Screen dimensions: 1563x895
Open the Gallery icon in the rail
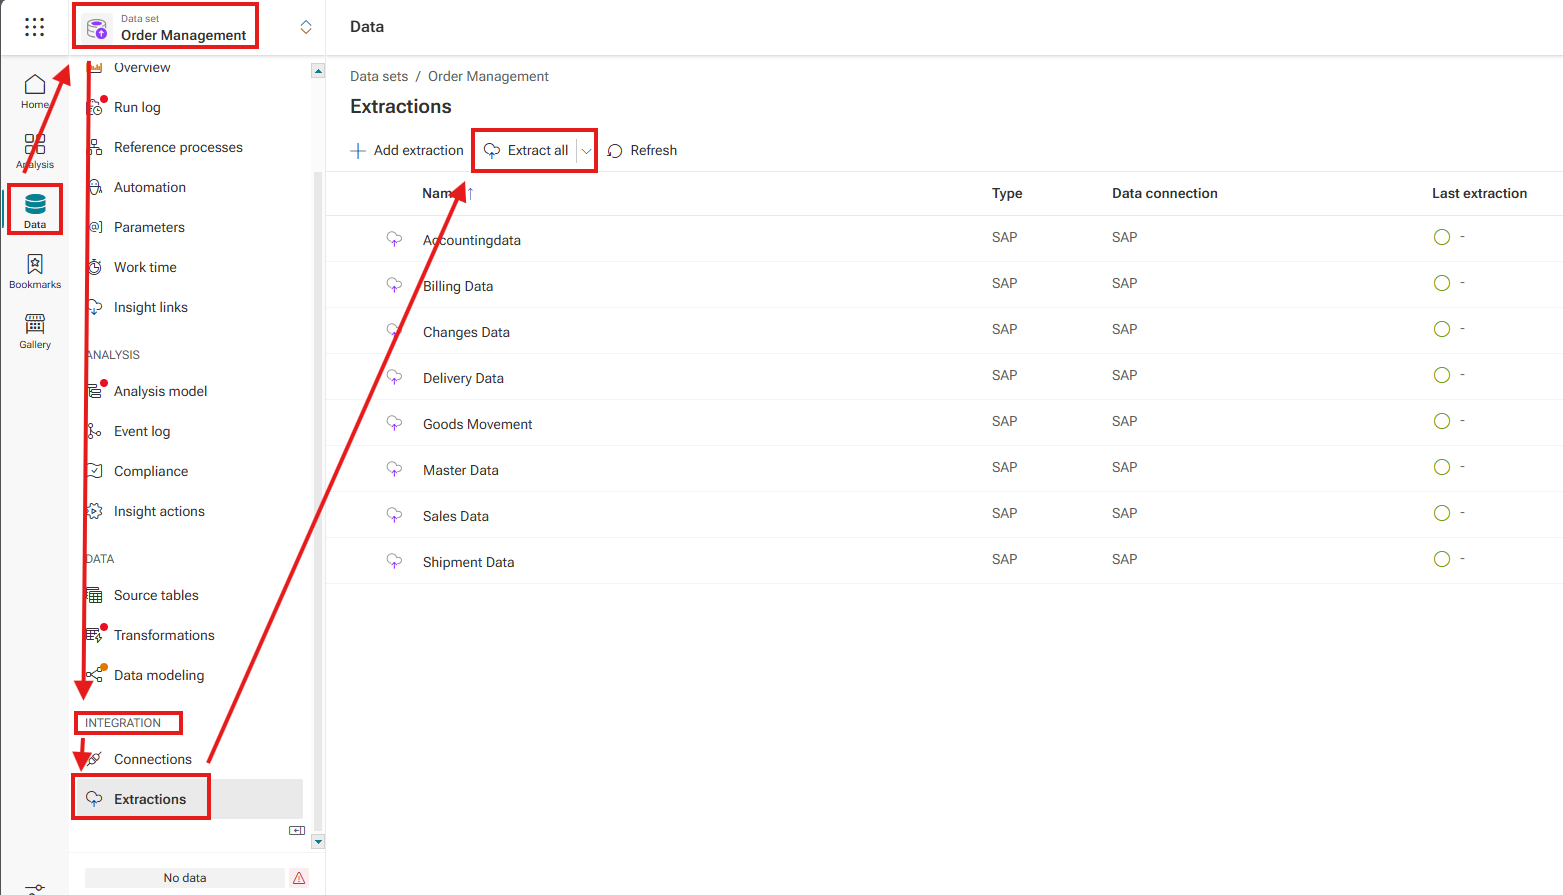[x=35, y=330]
